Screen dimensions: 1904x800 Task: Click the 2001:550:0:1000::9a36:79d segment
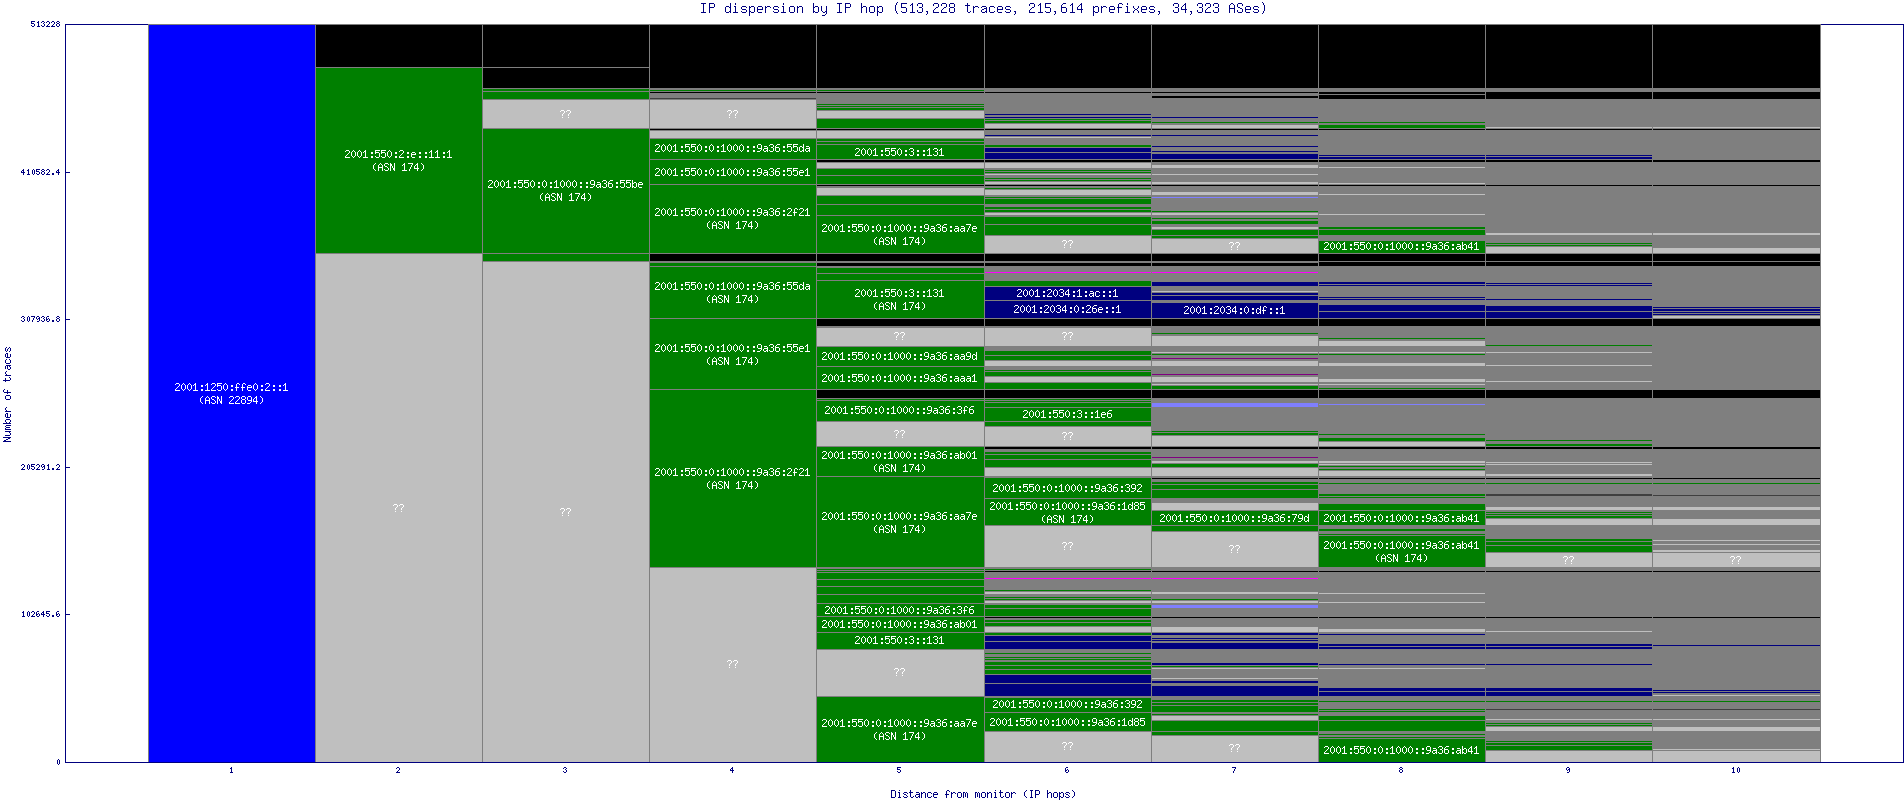click(x=1235, y=519)
